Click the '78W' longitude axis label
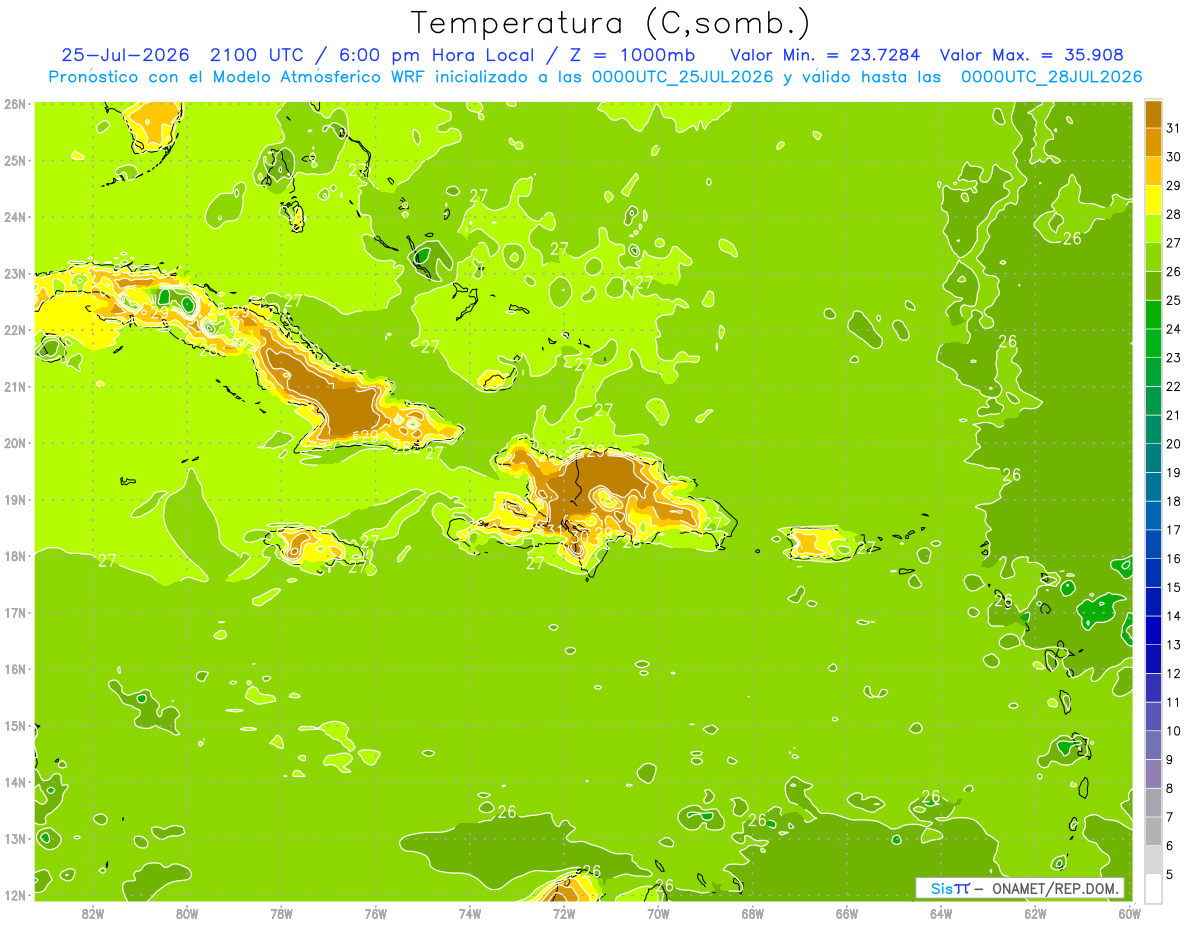 (281, 914)
